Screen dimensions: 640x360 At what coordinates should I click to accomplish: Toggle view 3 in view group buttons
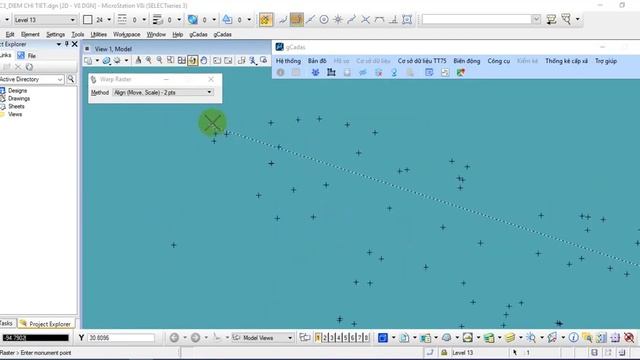(x=332, y=338)
